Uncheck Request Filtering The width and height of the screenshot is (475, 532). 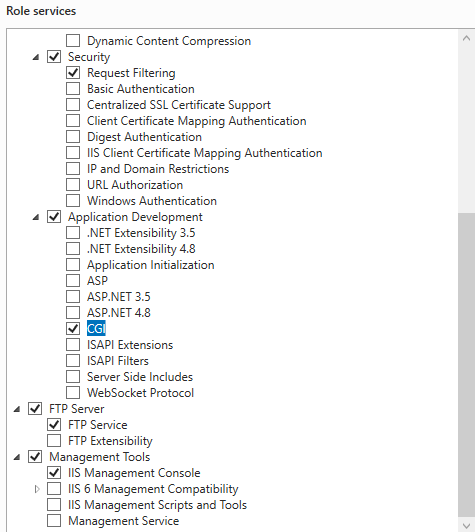click(73, 73)
